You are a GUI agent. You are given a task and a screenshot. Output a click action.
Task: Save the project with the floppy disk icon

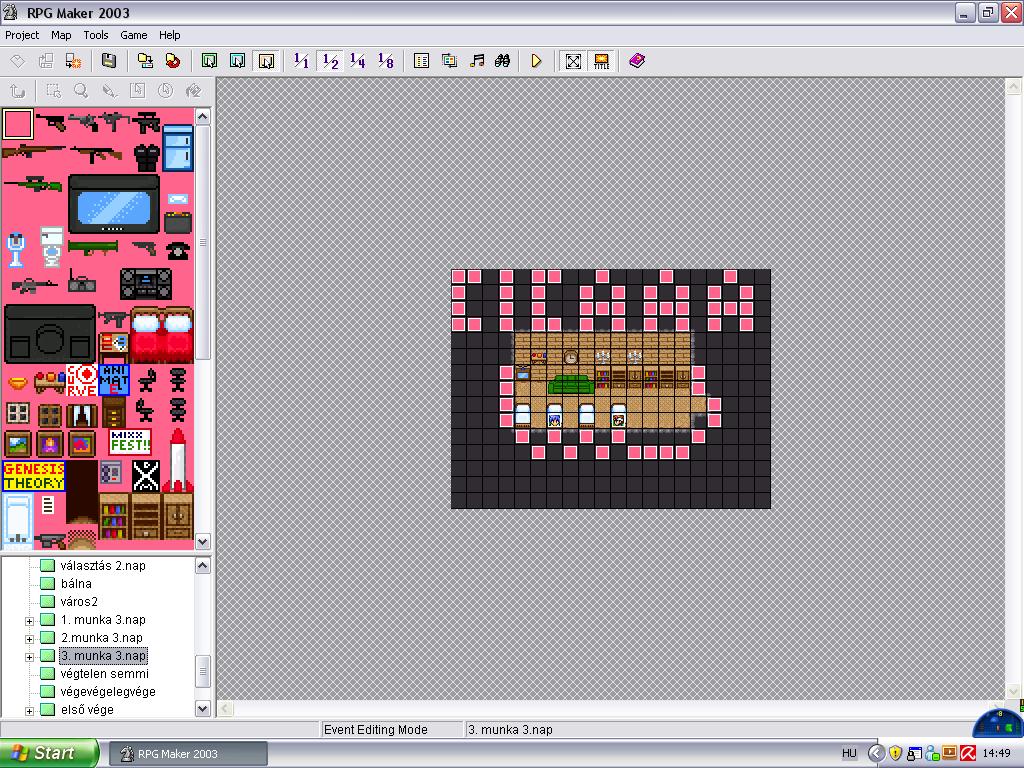coord(109,61)
